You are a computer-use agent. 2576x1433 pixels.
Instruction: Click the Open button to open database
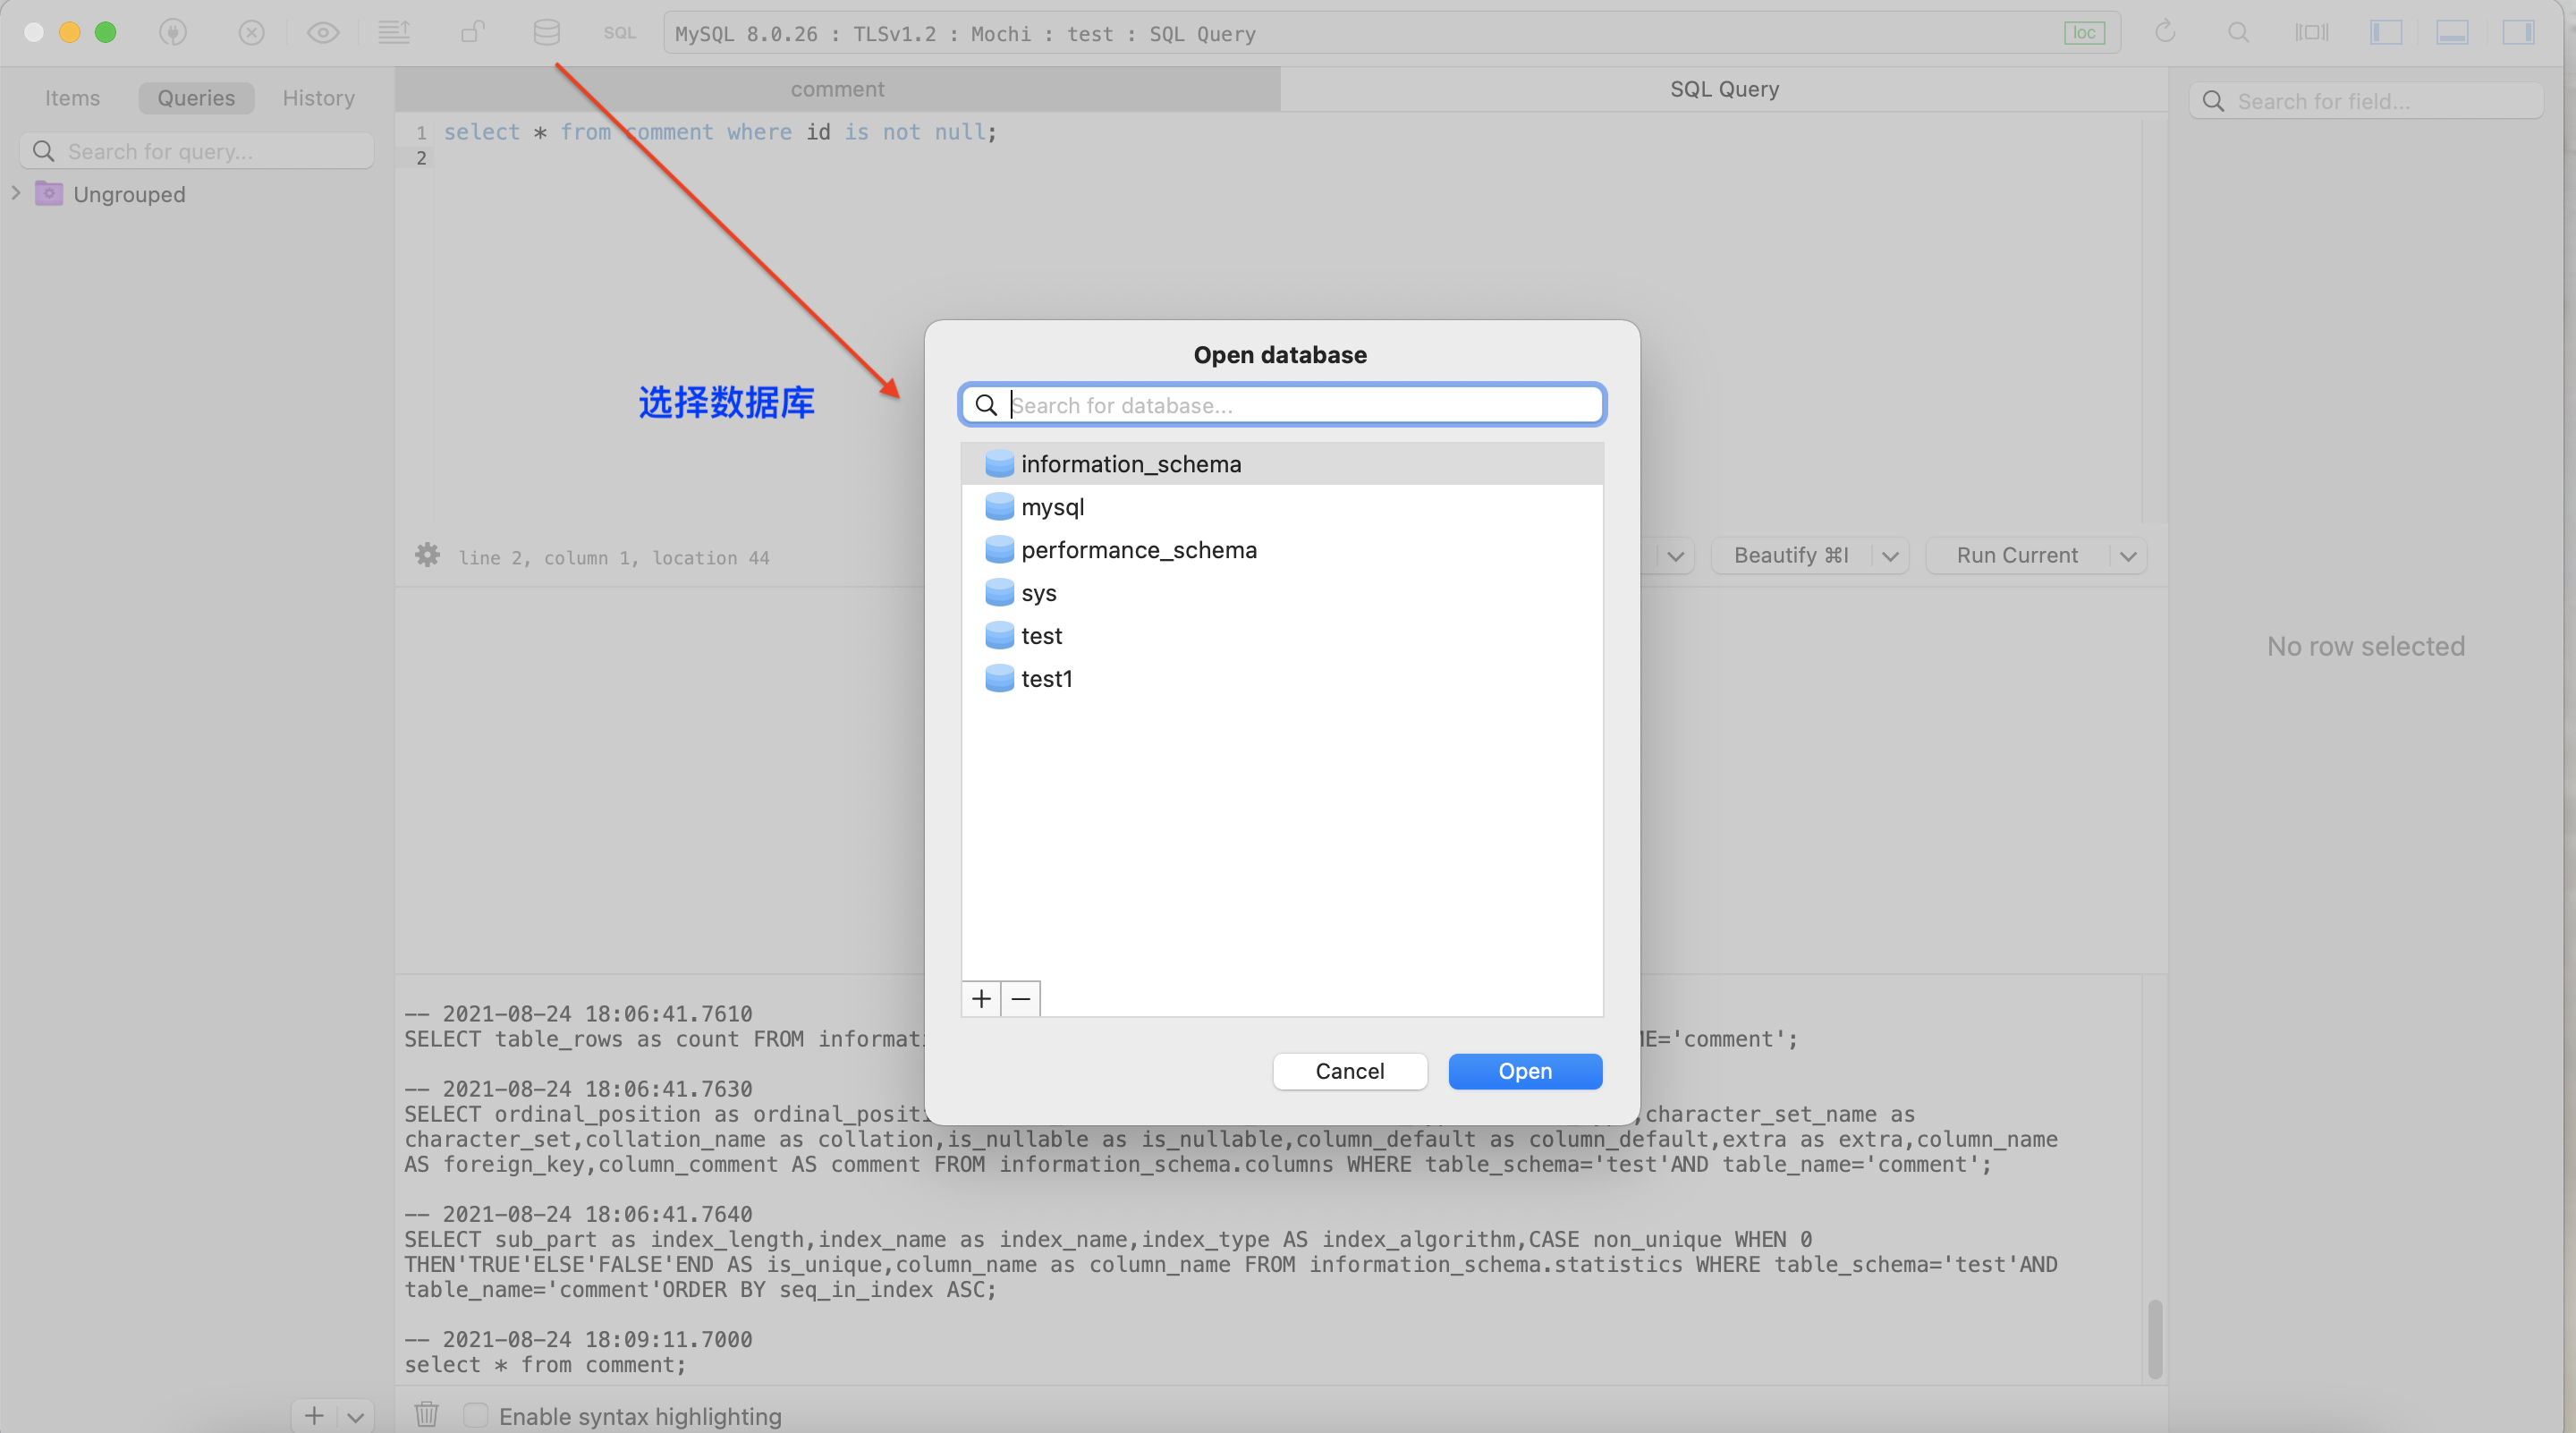(1525, 1071)
